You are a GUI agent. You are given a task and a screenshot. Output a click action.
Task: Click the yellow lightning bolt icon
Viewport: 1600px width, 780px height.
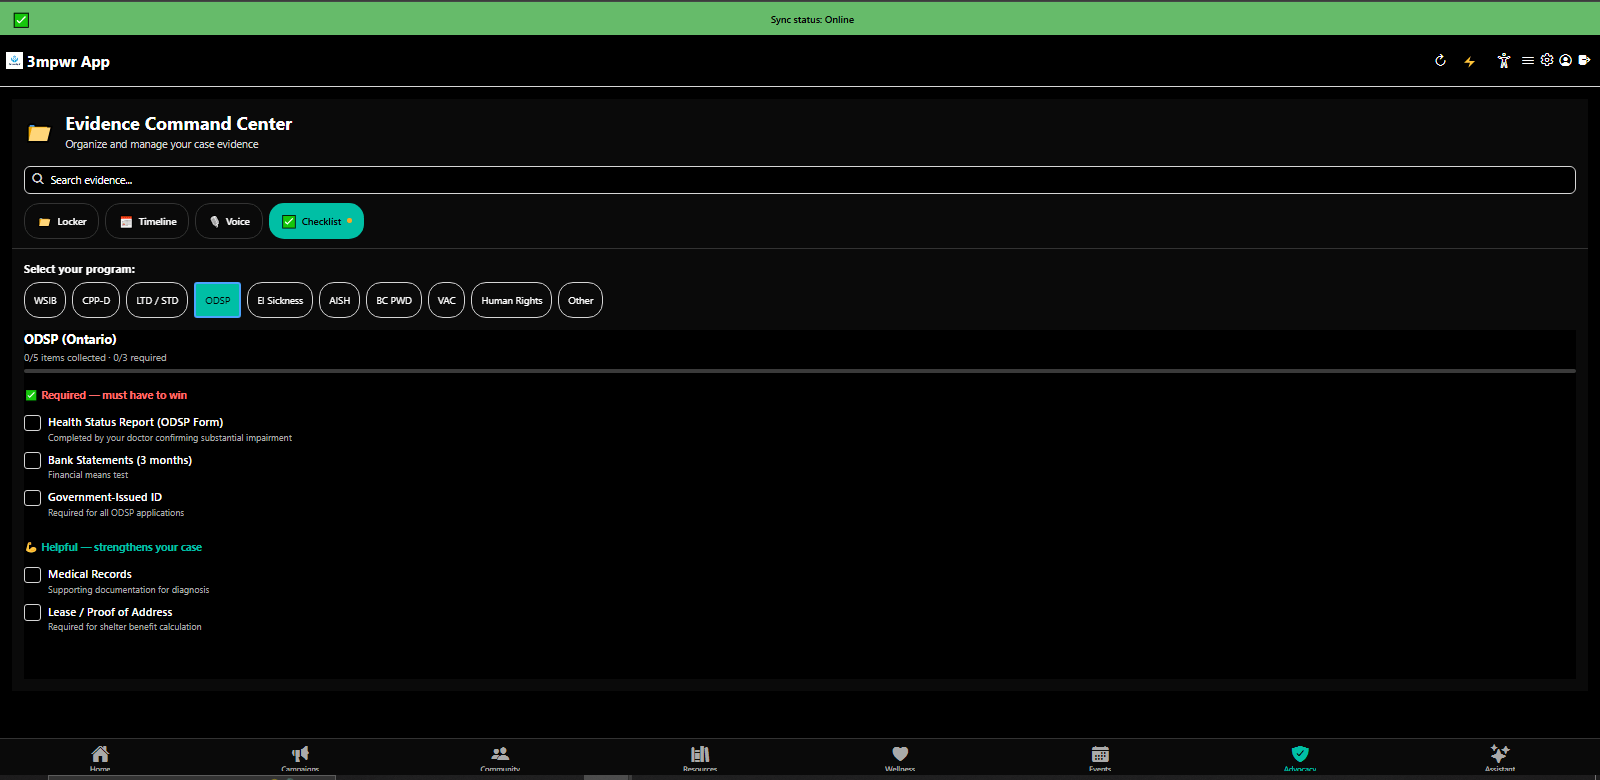(1469, 62)
